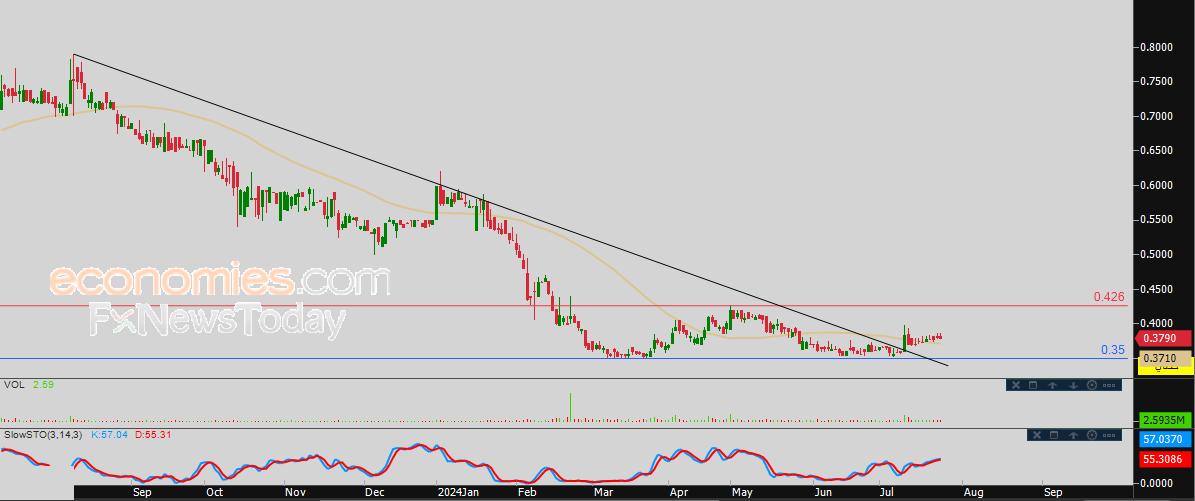Screen dimensions: 1195x501
Task: Move the VOL panel up
Action: pos(1052,385)
